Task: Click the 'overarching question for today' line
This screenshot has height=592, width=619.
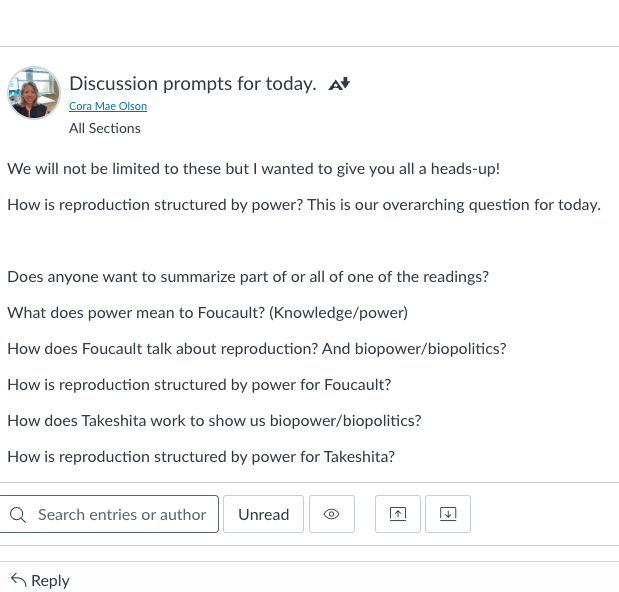Action: pos(303,205)
